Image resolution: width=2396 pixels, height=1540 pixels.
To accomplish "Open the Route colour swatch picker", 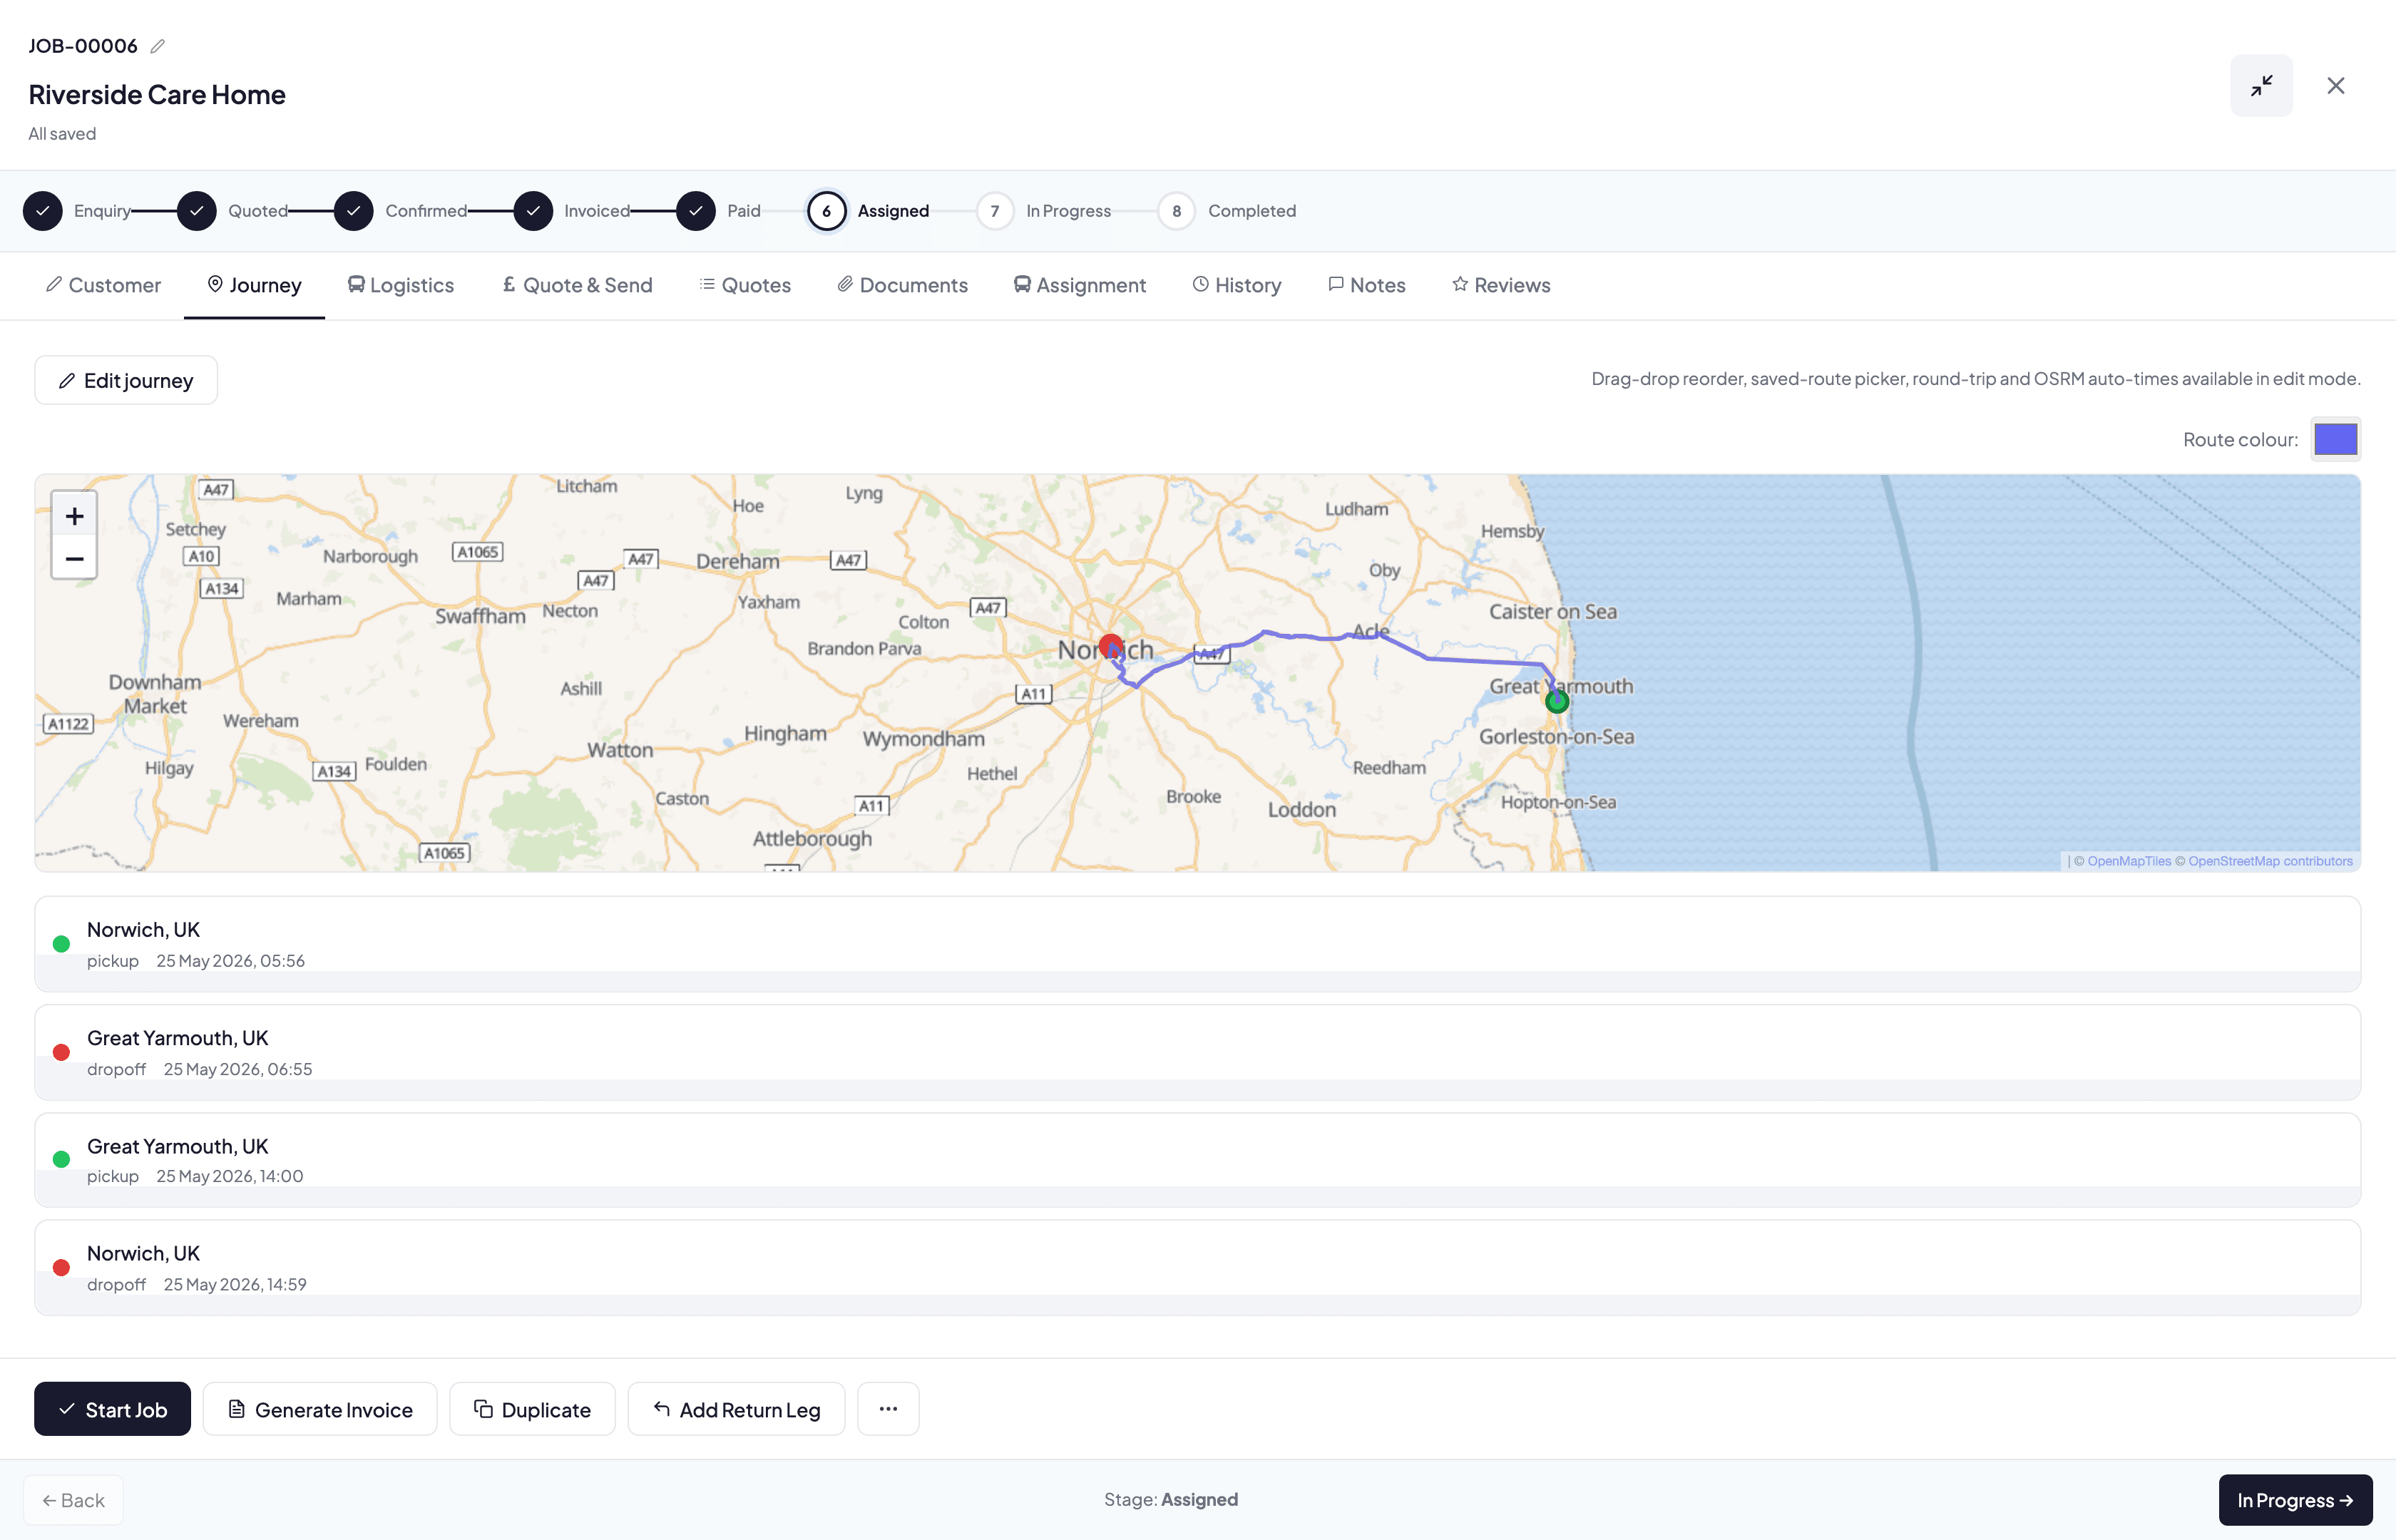I will pos(2336,439).
